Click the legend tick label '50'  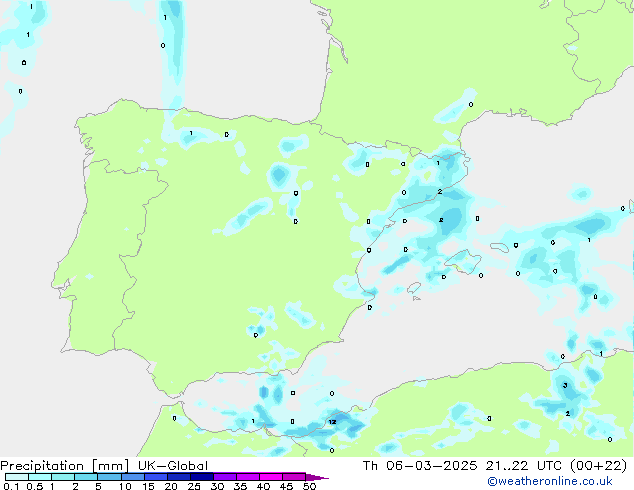(309, 486)
